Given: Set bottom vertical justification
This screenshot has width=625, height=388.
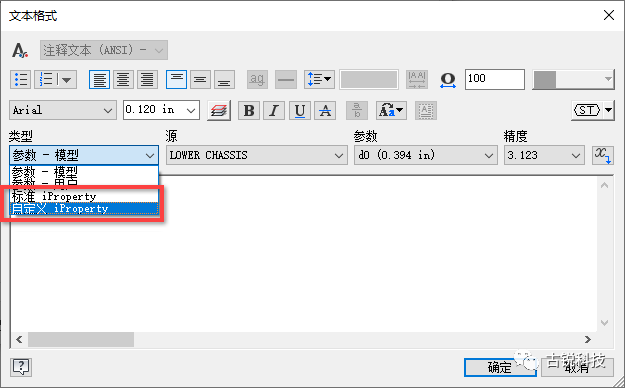Looking at the screenshot, I should tap(224, 79).
